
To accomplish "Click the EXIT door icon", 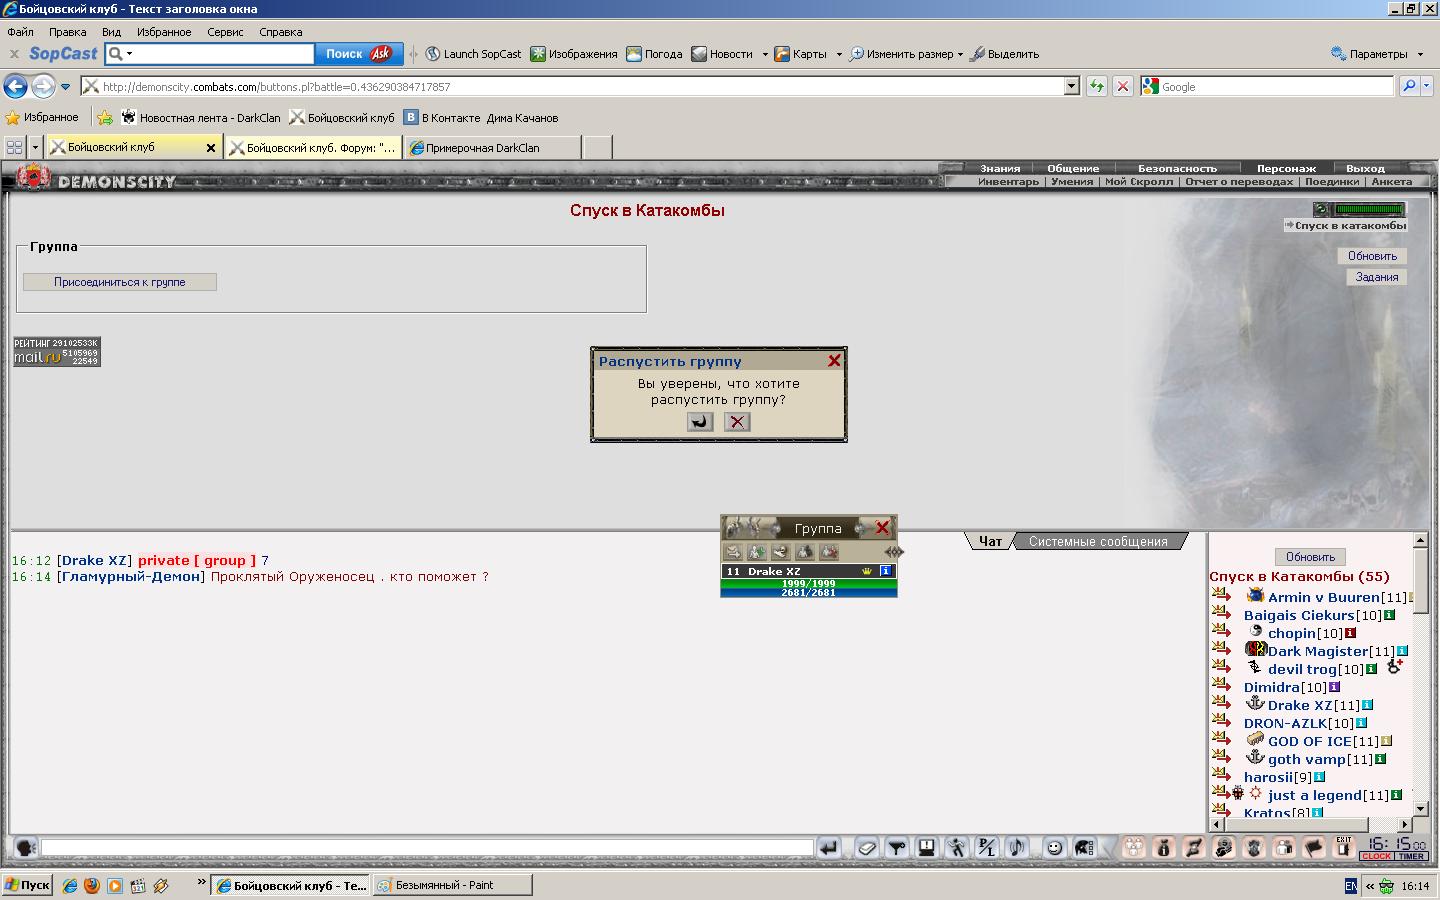I will tap(1344, 848).
